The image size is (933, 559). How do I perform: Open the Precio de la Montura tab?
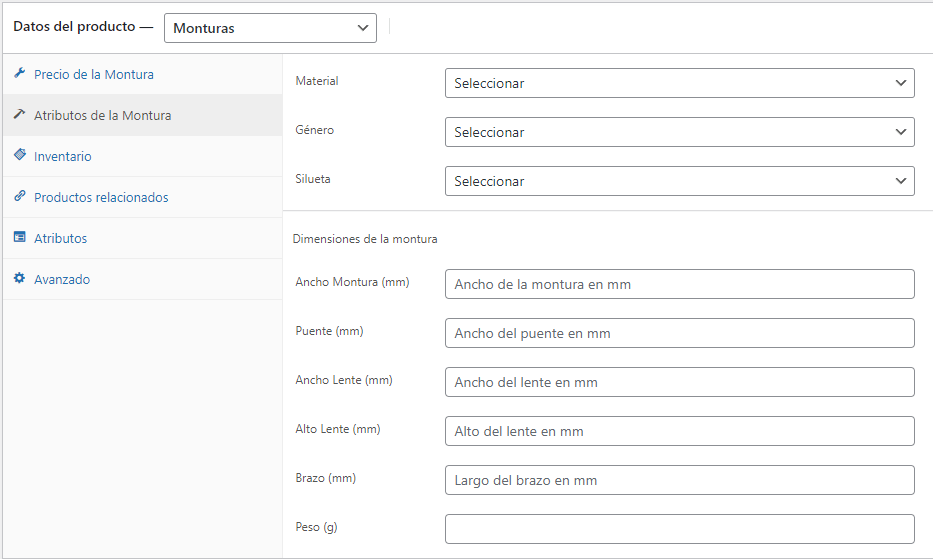coord(142,74)
